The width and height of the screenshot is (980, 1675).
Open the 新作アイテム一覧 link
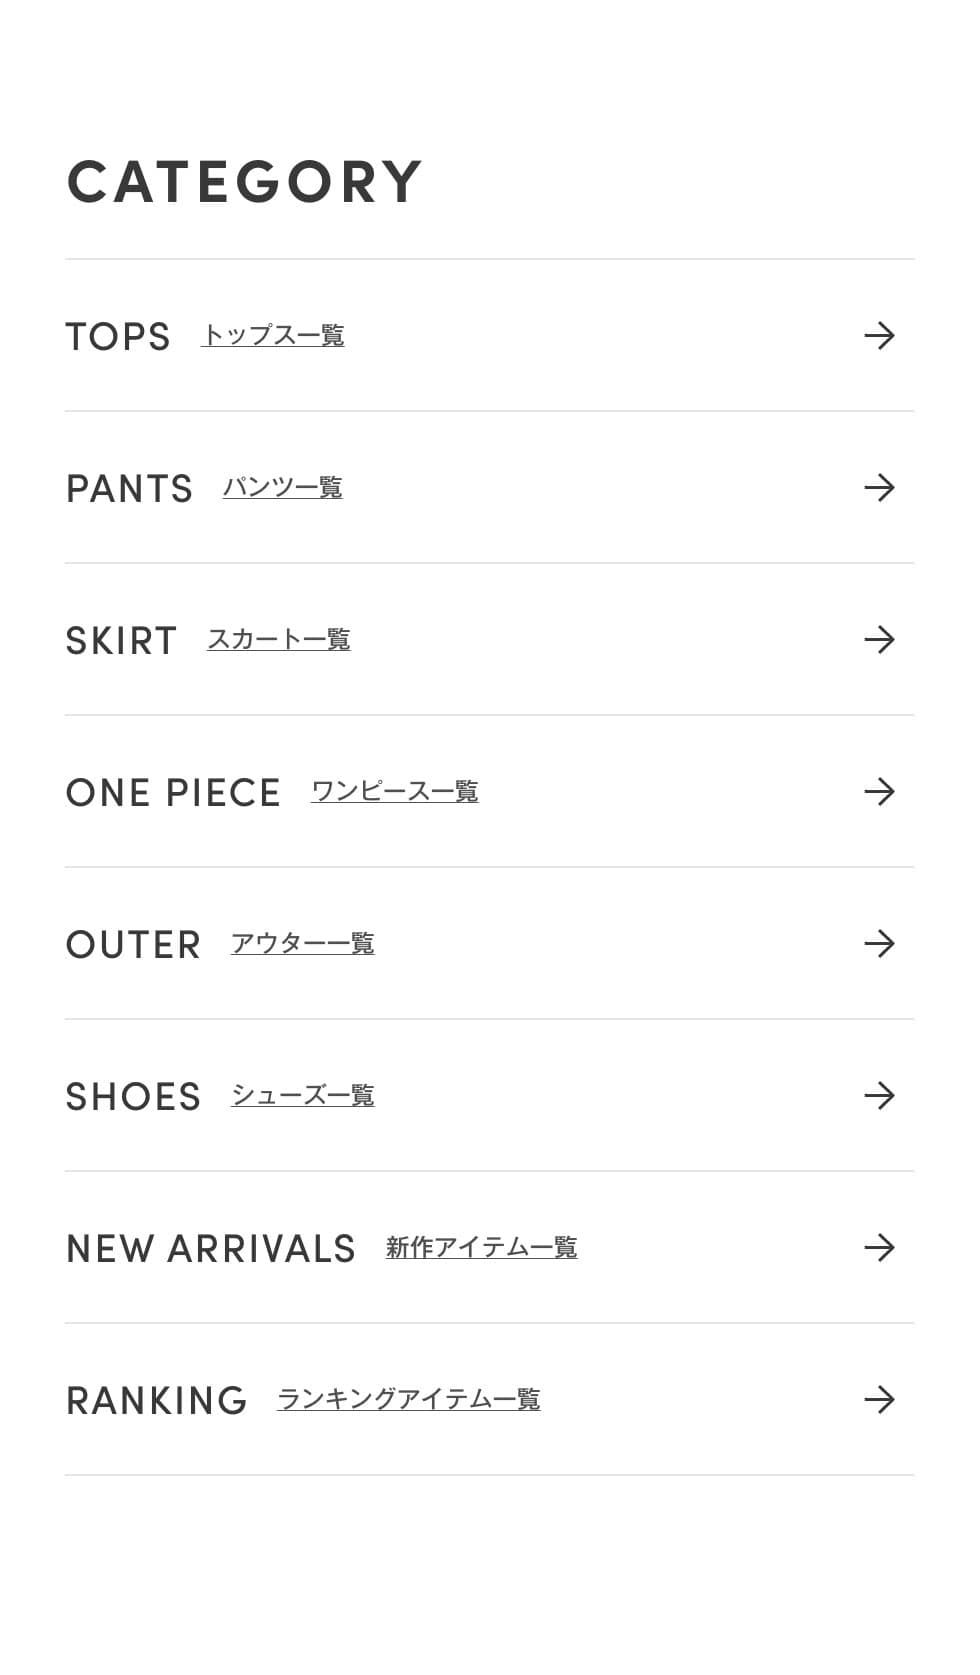tap(482, 1248)
